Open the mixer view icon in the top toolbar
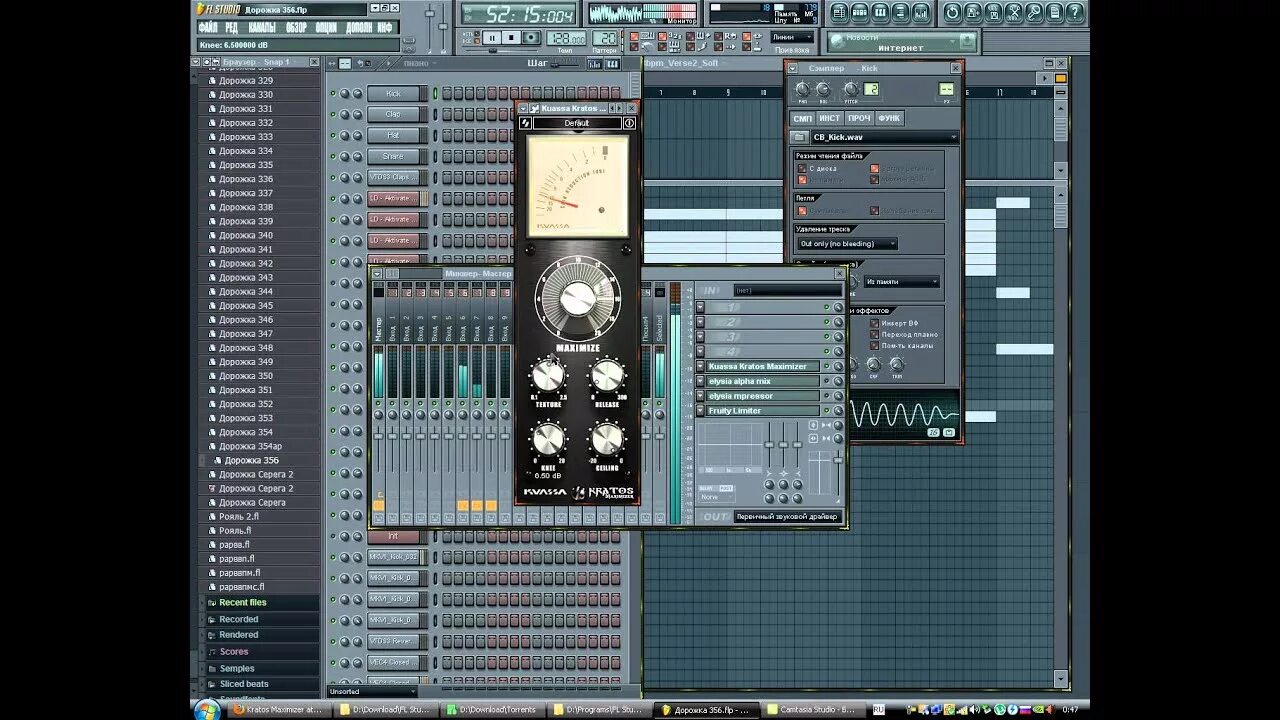This screenshot has height=720, width=1280. [921, 13]
